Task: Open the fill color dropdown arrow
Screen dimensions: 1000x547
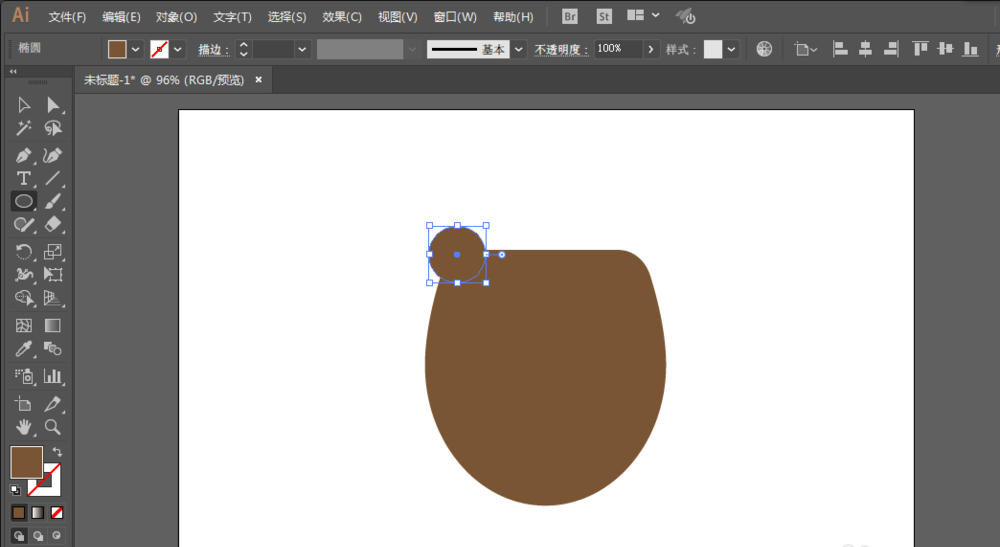Action: coord(135,49)
